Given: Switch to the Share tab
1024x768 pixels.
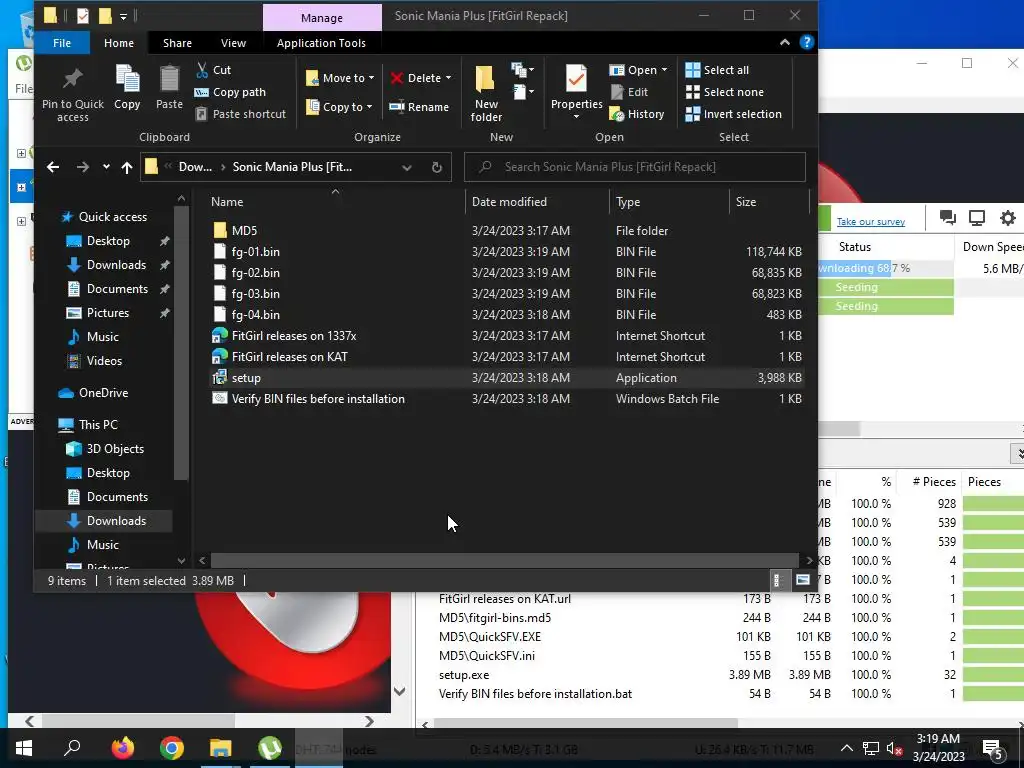Looking at the screenshot, I should [x=177, y=42].
